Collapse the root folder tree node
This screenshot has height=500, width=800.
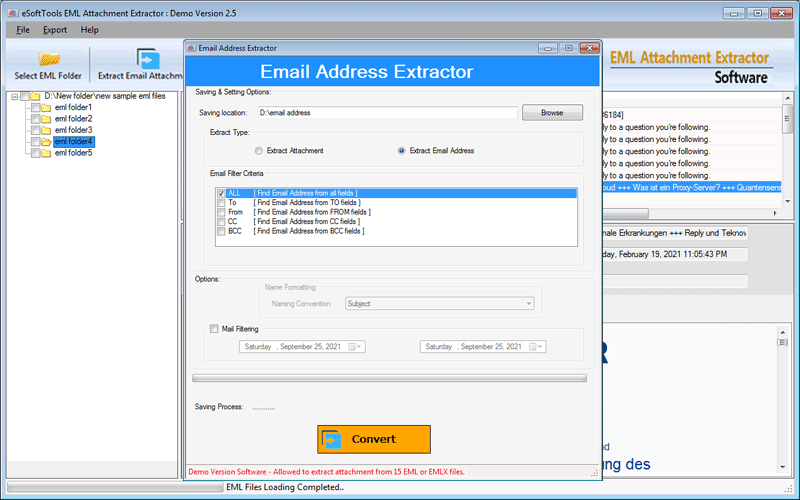pyautogui.click(x=15, y=96)
